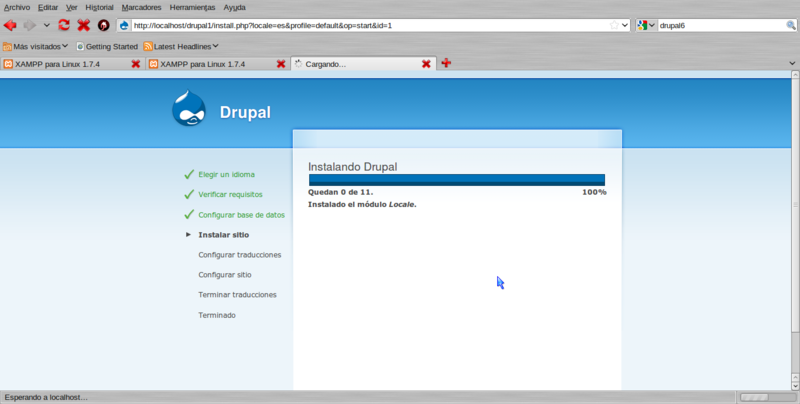Open the Latest Headlines feed dropdown

tap(181, 46)
